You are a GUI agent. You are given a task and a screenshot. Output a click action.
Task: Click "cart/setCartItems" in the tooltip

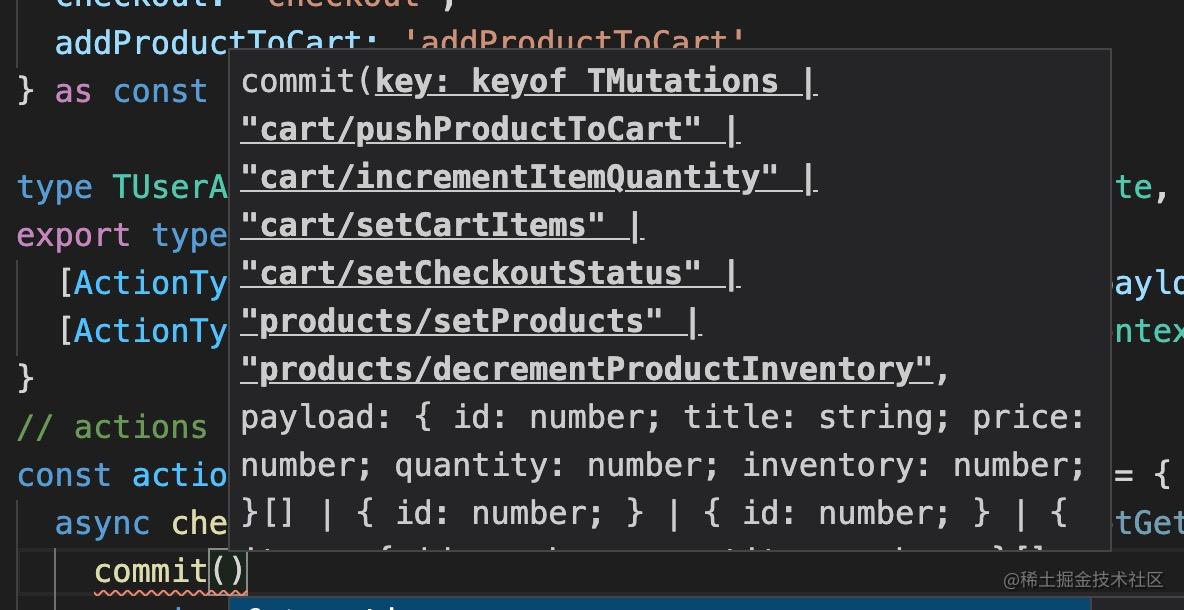click(x=423, y=226)
